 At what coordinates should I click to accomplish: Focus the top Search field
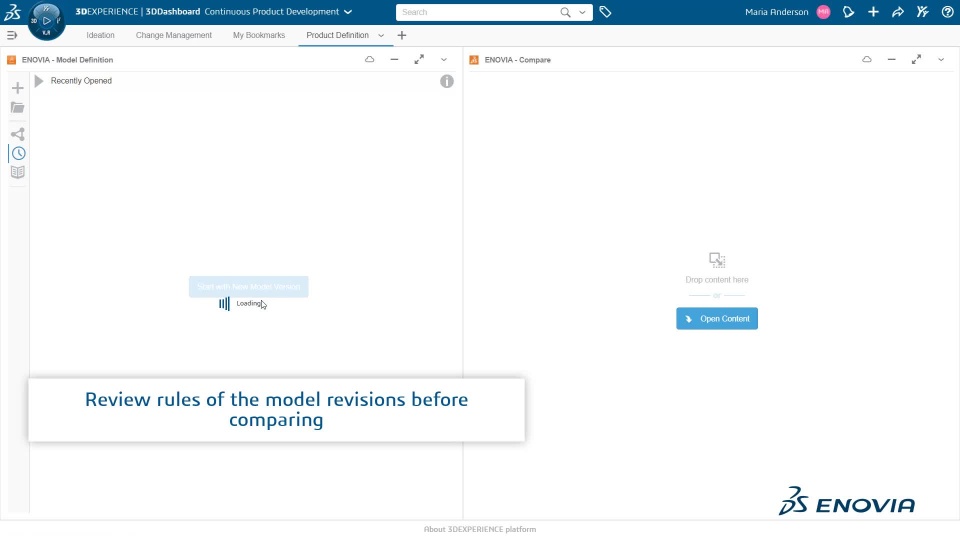click(x=478, y=12)
